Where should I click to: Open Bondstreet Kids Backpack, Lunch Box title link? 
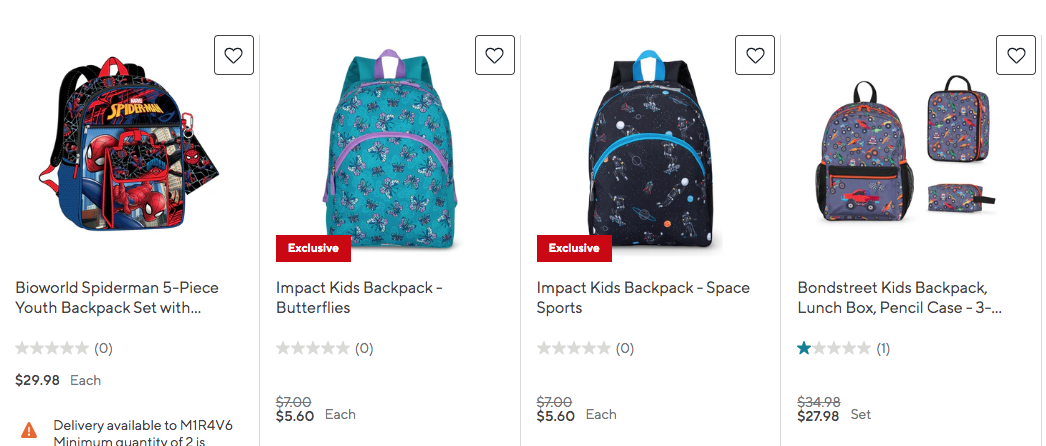(899, 298)
